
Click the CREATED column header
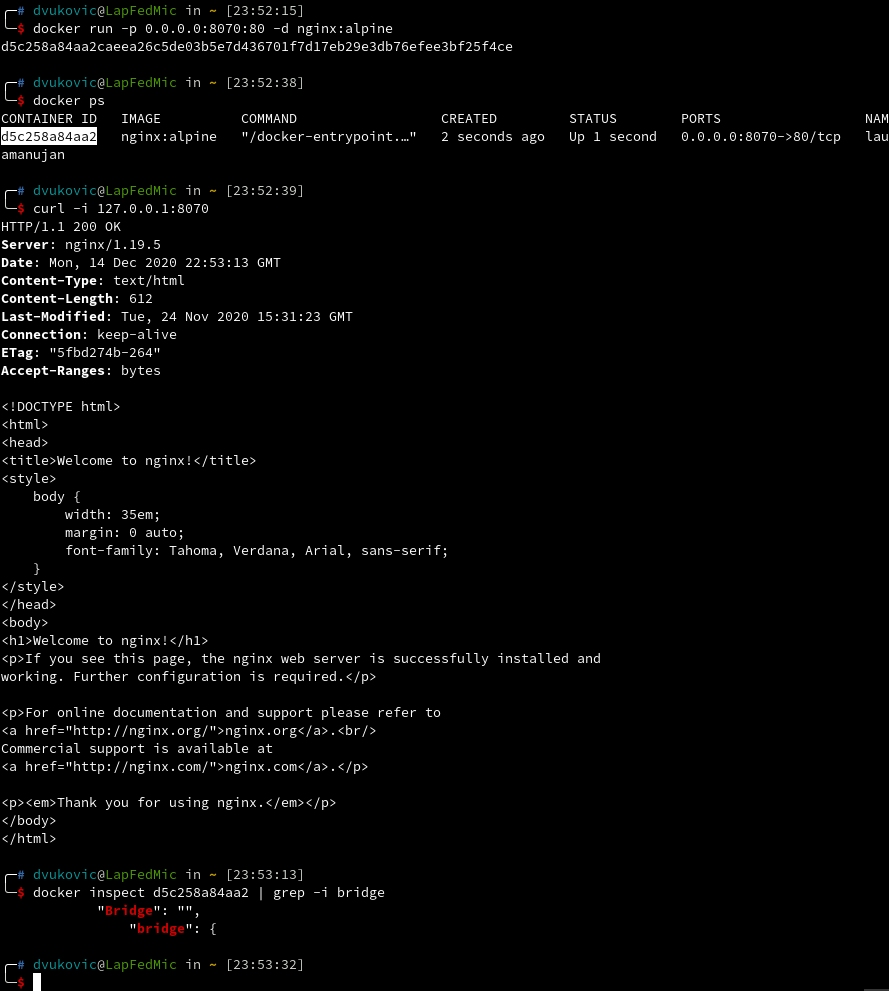(469, 119)
